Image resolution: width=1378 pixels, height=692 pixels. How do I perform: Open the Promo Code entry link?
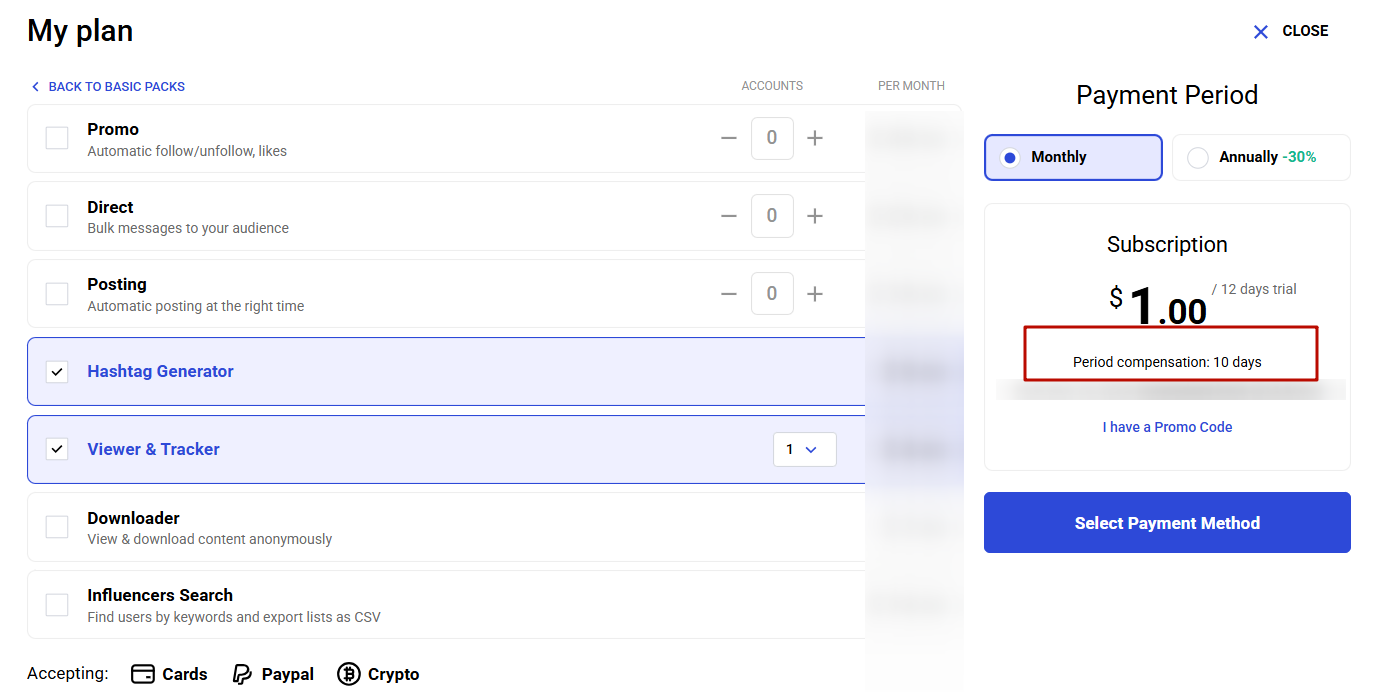tap(1167, 427)
